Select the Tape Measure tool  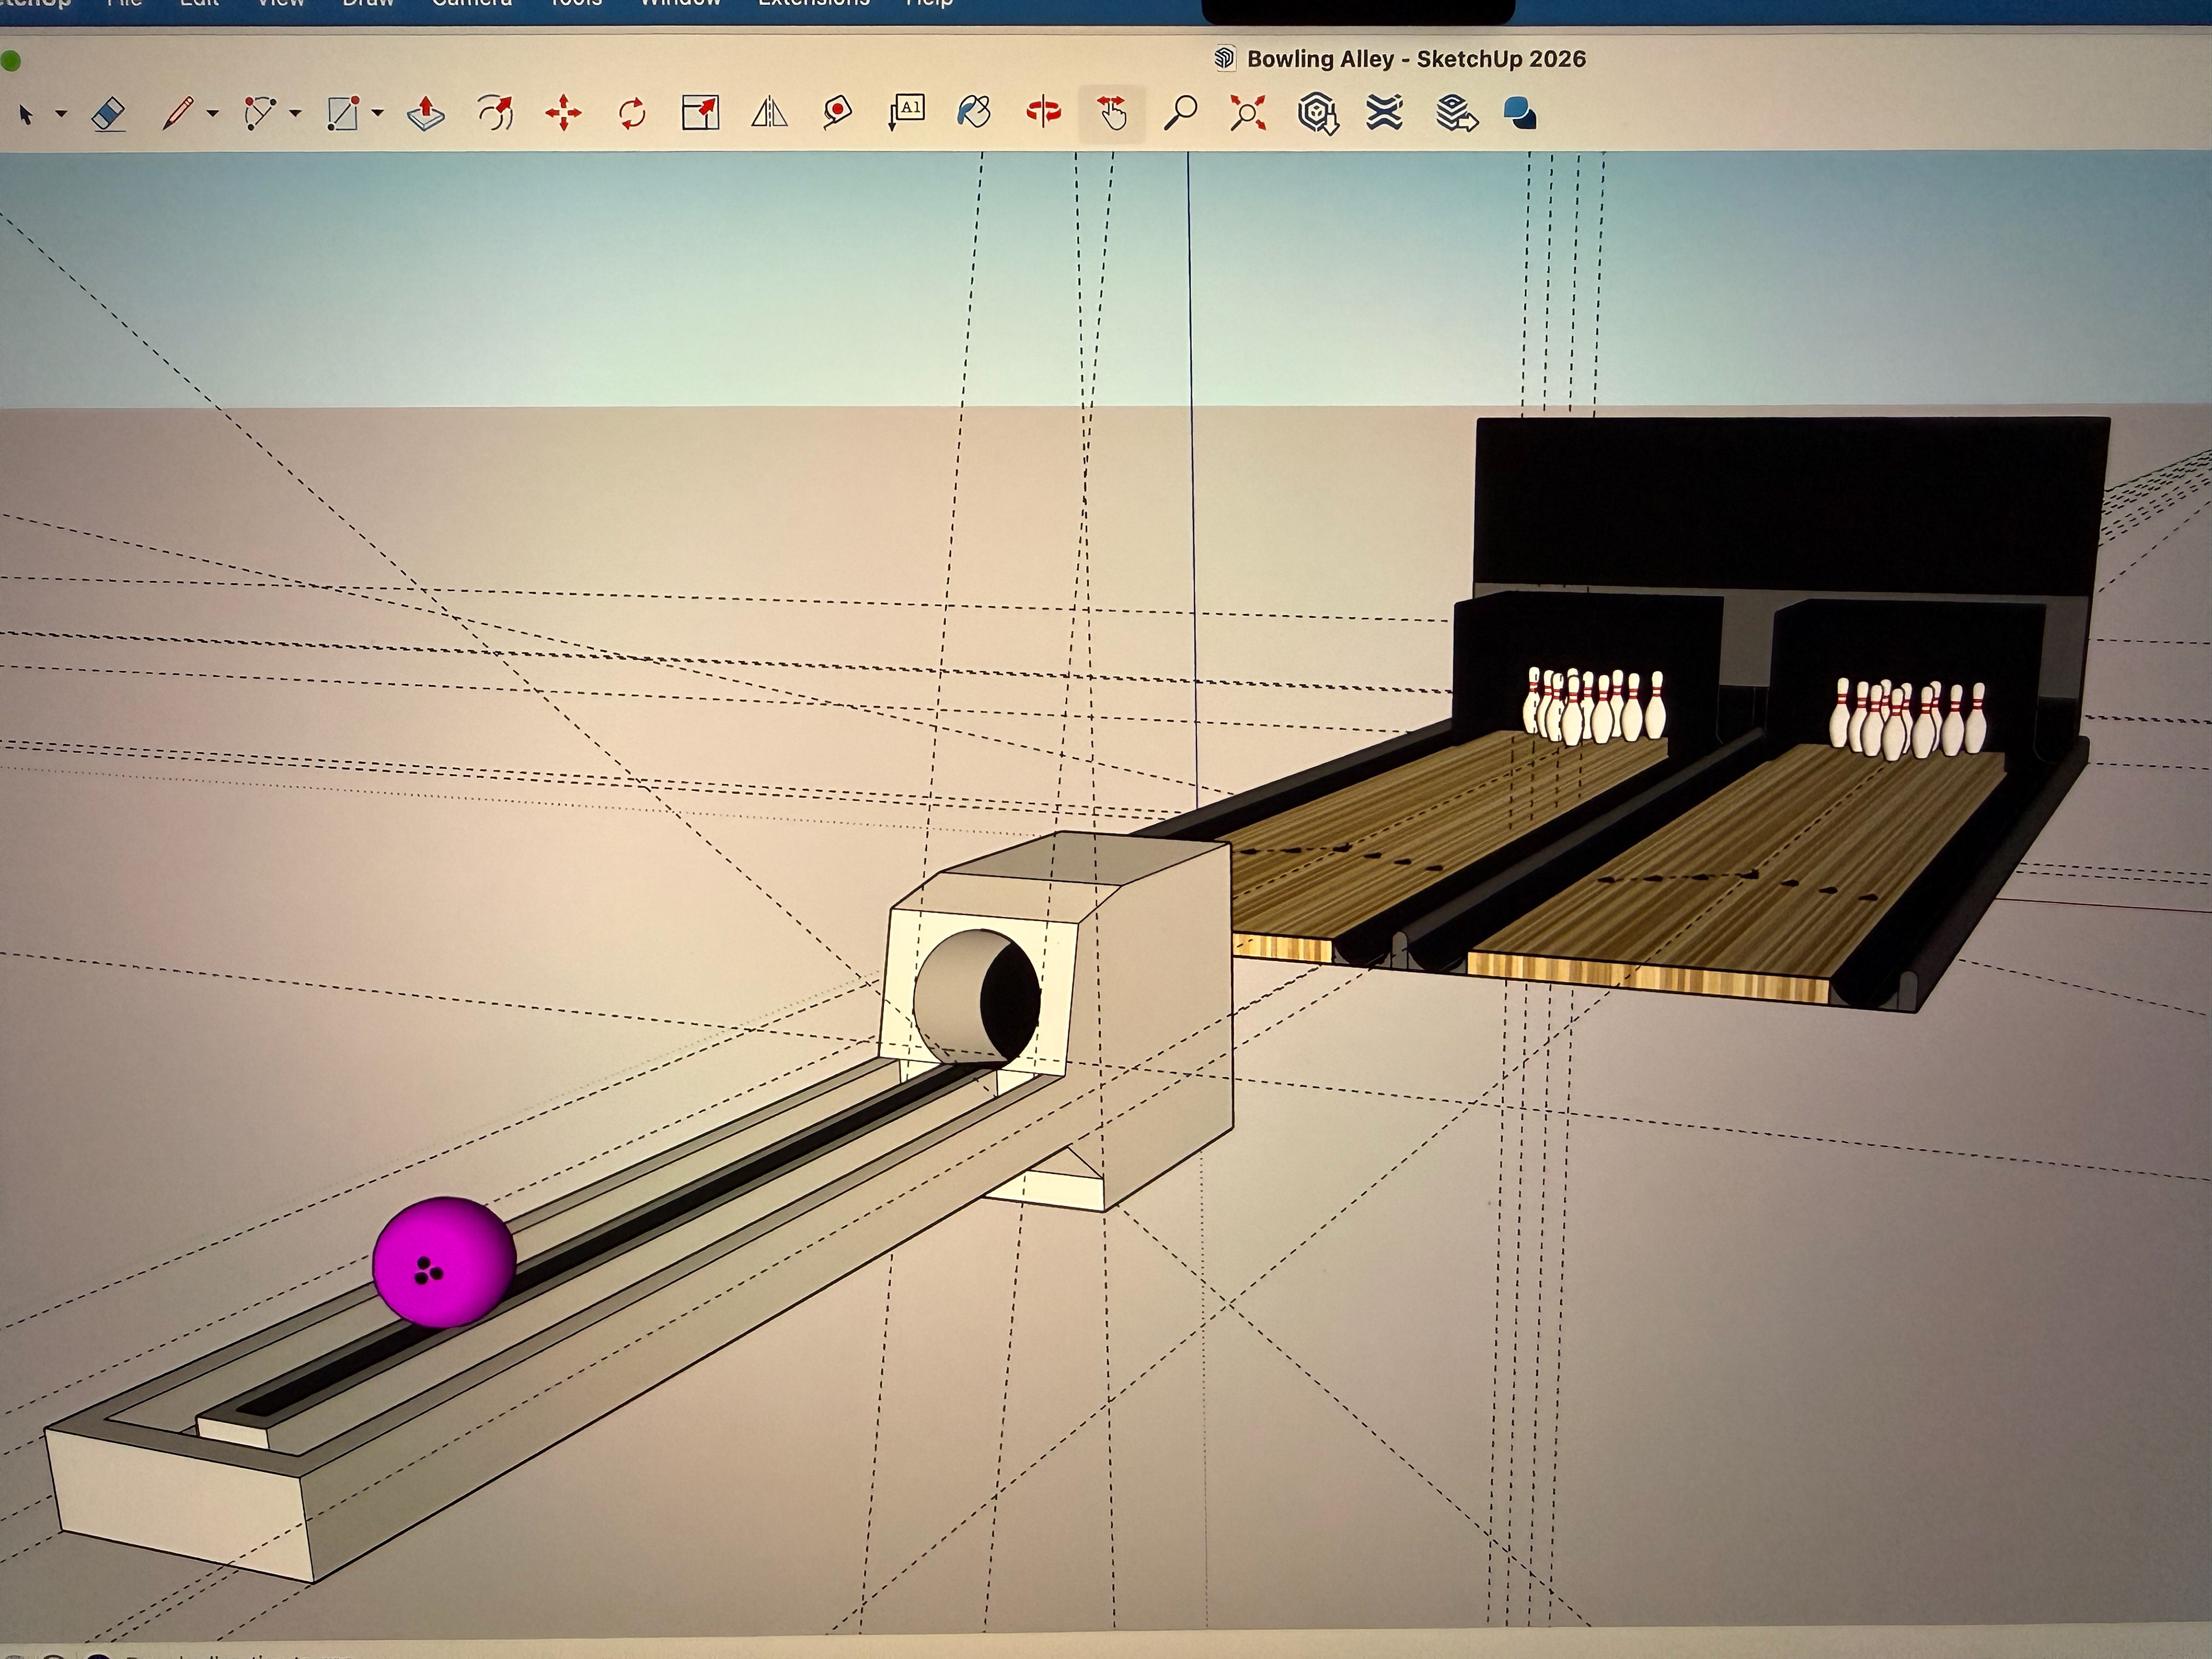[837, 112]
